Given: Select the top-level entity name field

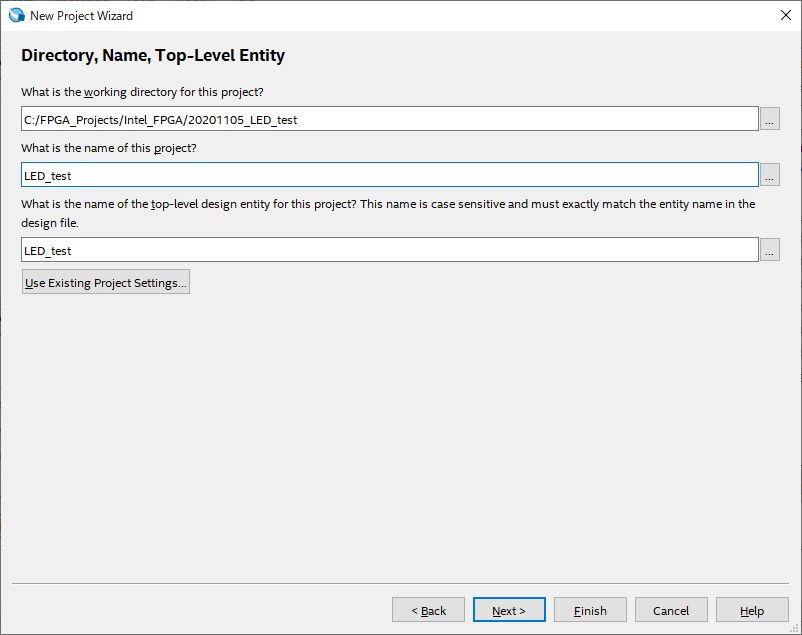Looking at the screenshot, I should click(390, 250).
